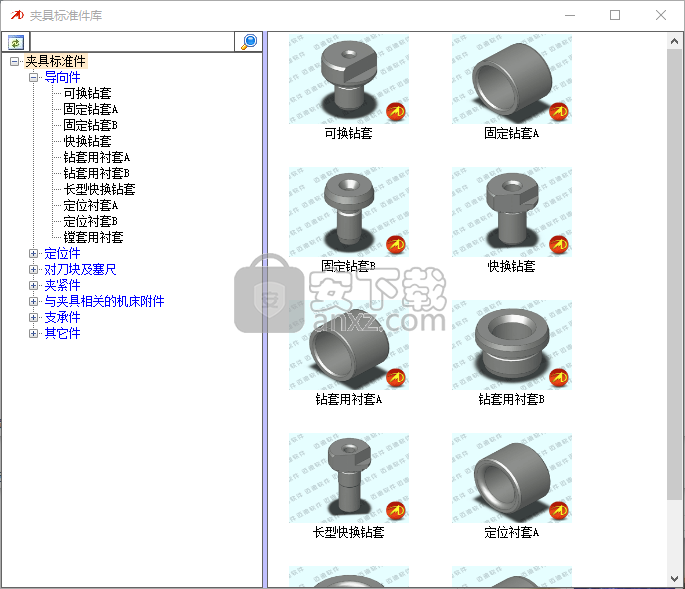Expand the 对刀块及塞尺 branch
Screen dimensions: 685x589
(x=33, y=270)
